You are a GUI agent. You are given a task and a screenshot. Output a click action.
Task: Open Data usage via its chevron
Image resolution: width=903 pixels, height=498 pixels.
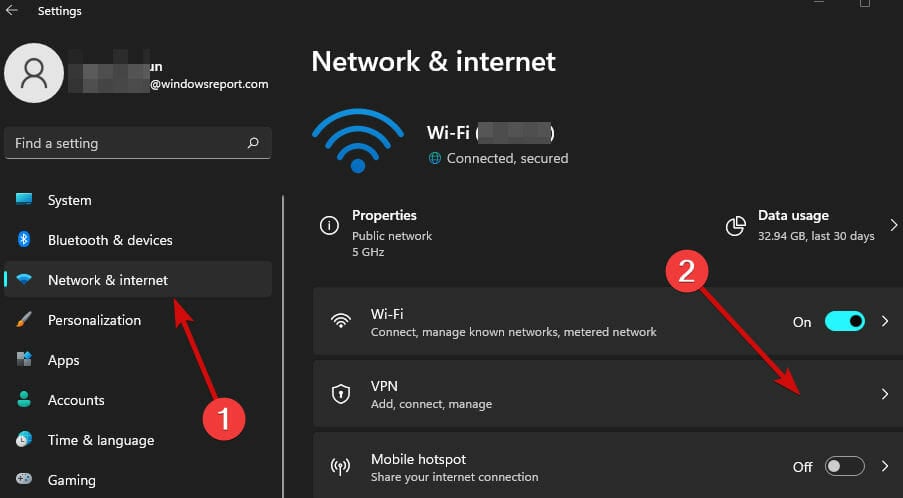(x=894, y=225)
